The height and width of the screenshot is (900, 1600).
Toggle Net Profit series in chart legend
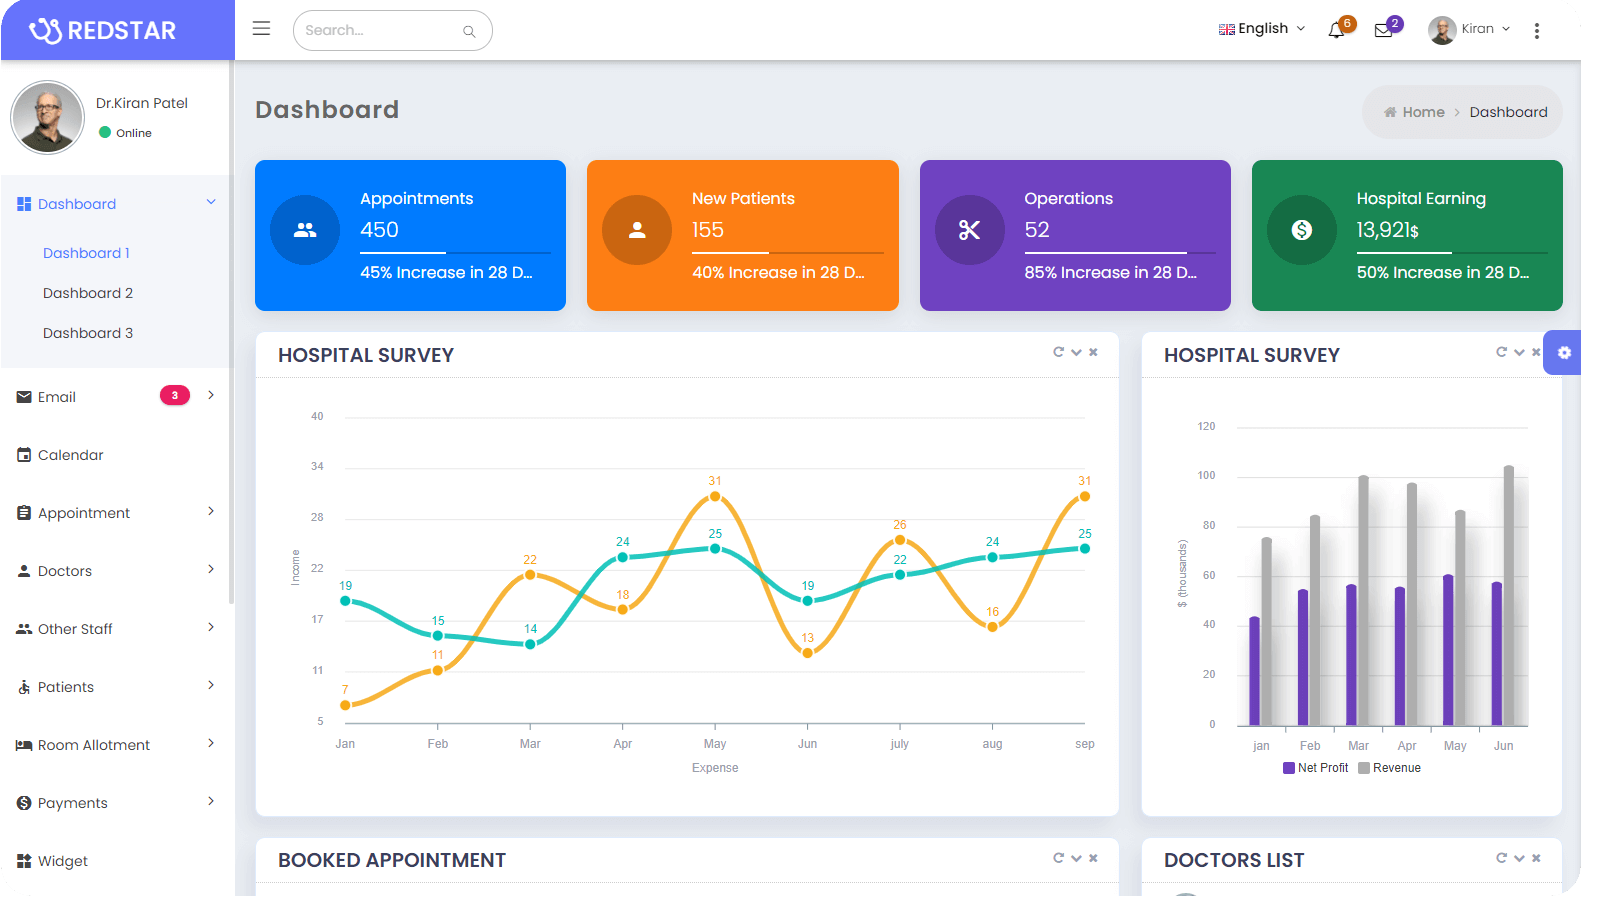[1315, 768]
